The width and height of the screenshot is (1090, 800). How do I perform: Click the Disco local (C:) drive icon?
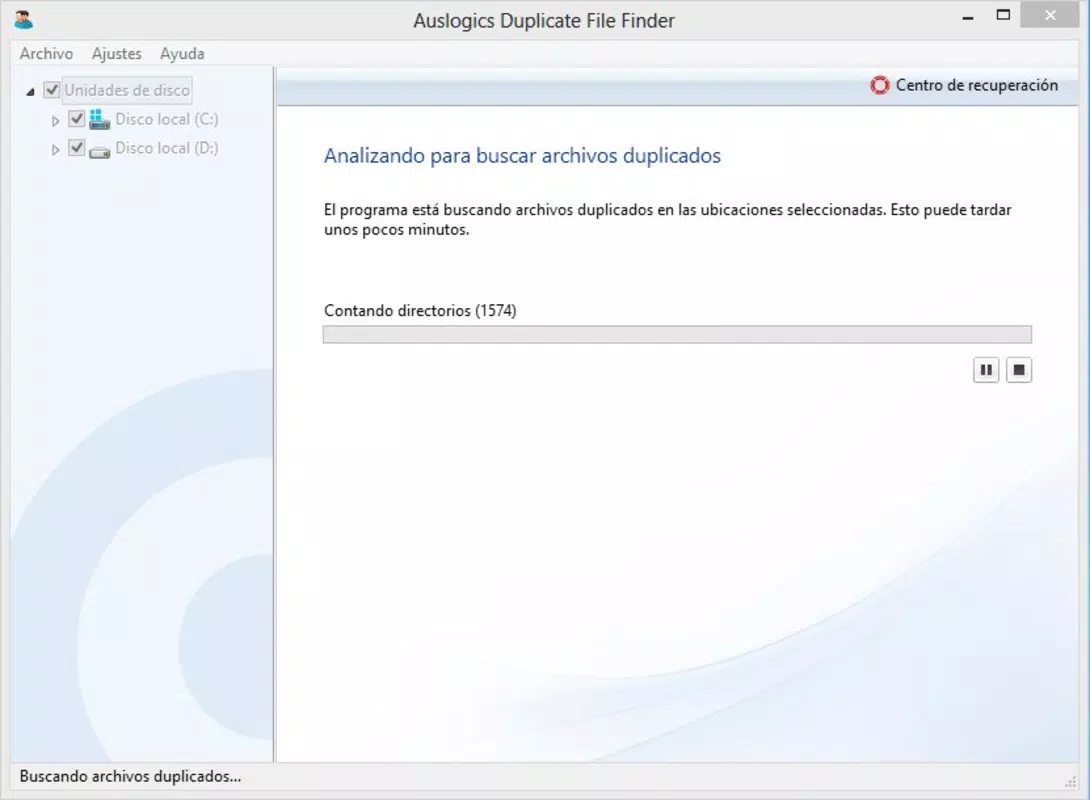(99, 120)
